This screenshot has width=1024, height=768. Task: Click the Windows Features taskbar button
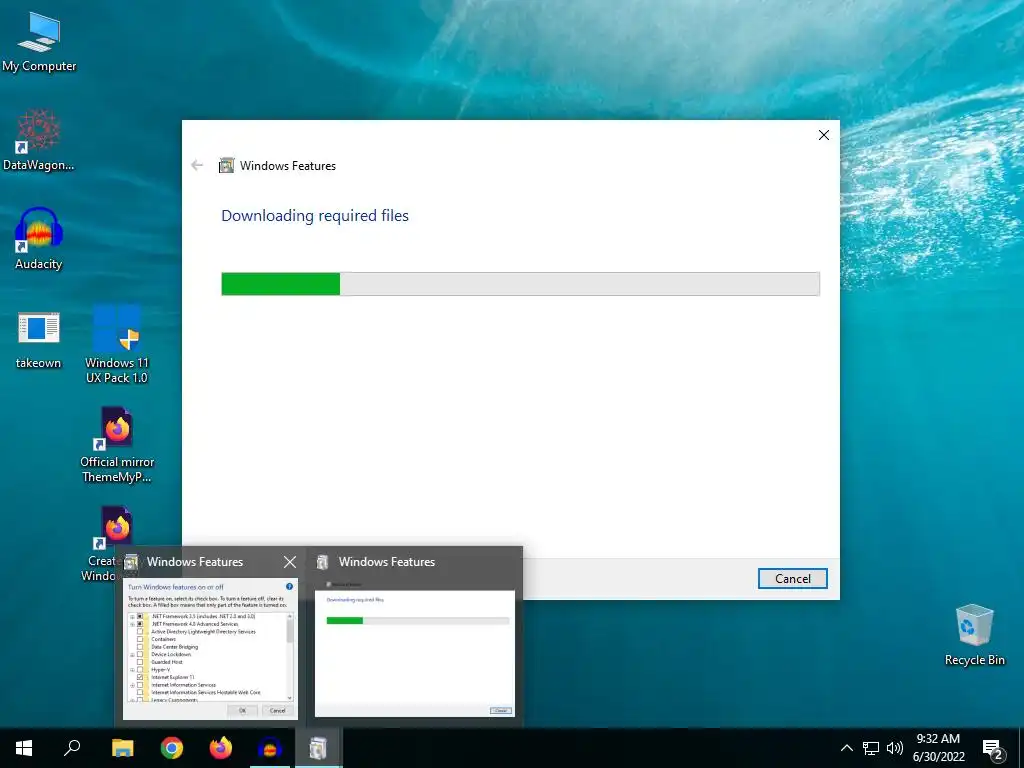319,748
